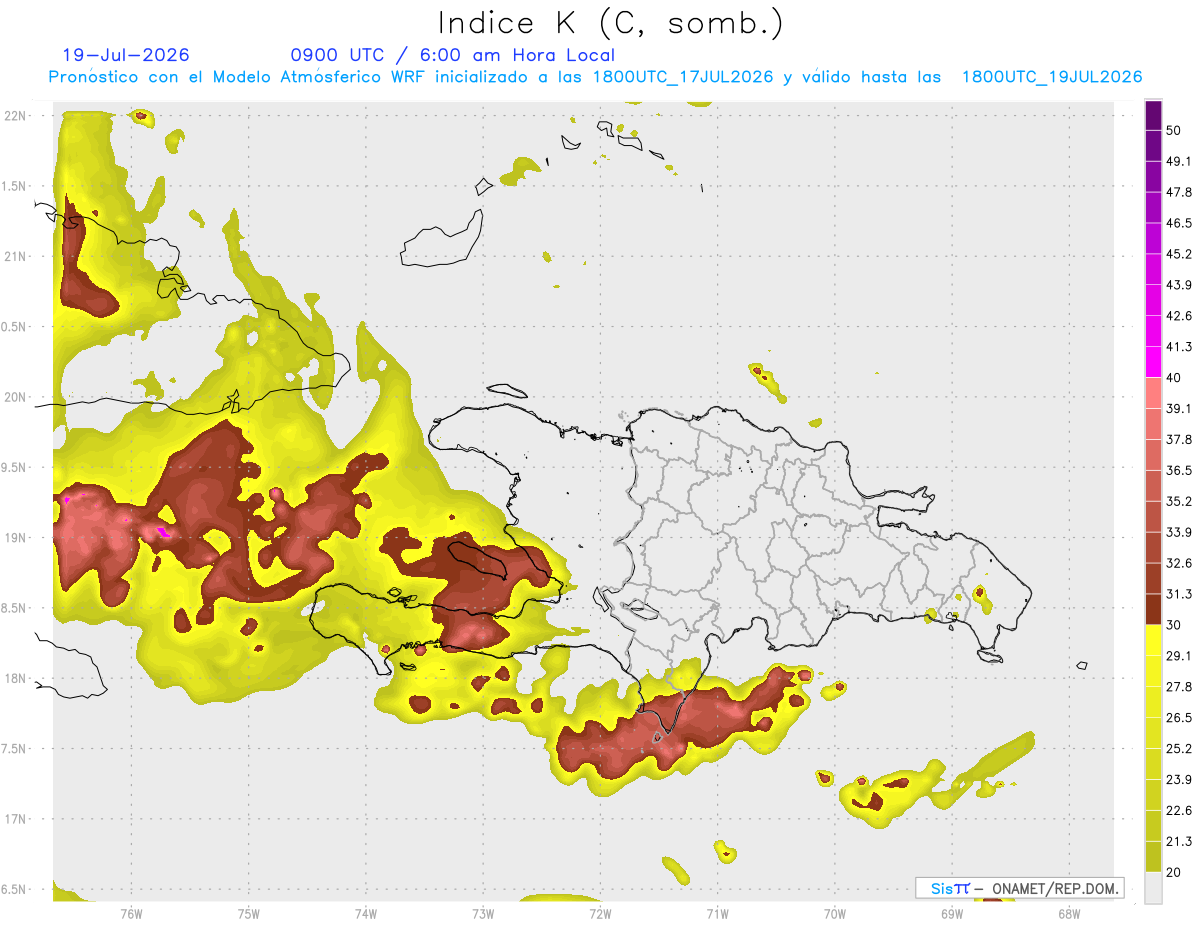1200x927 pixels.
Task: Click the '22.6' color bar label
Action: [1178, 810]
